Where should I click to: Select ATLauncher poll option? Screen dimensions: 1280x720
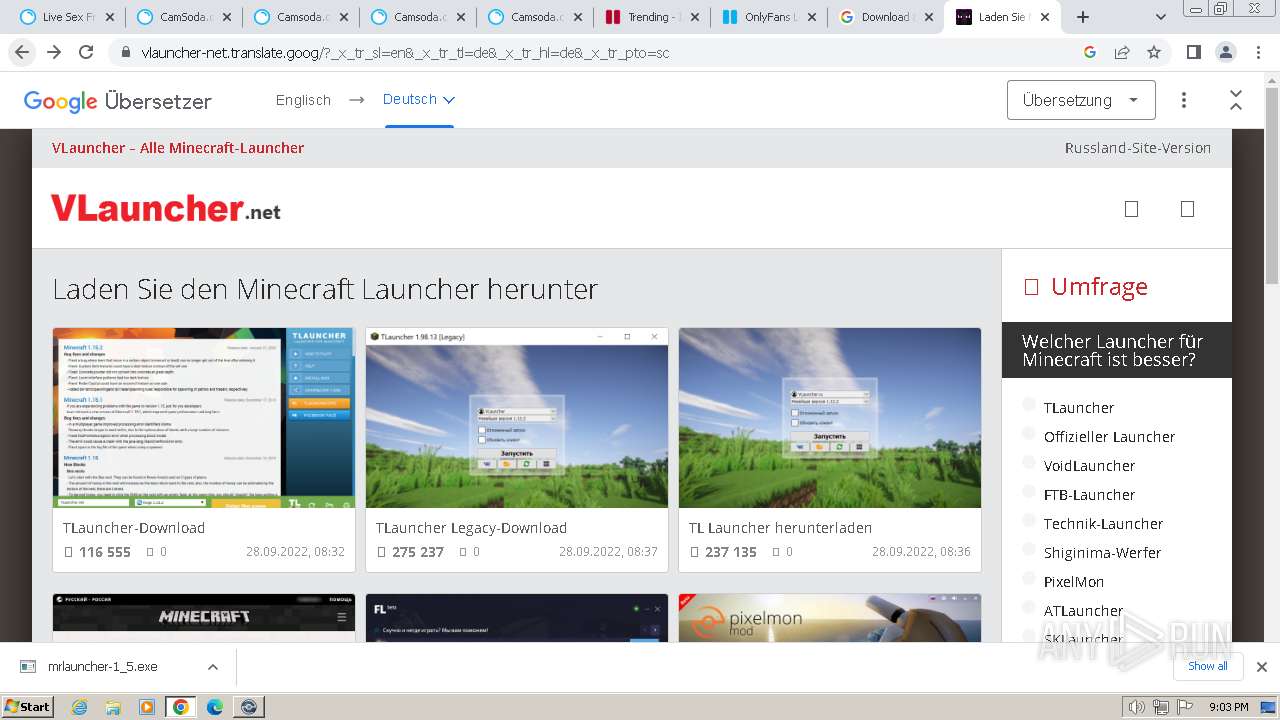pyautogui.click(x=1029, y=608)
